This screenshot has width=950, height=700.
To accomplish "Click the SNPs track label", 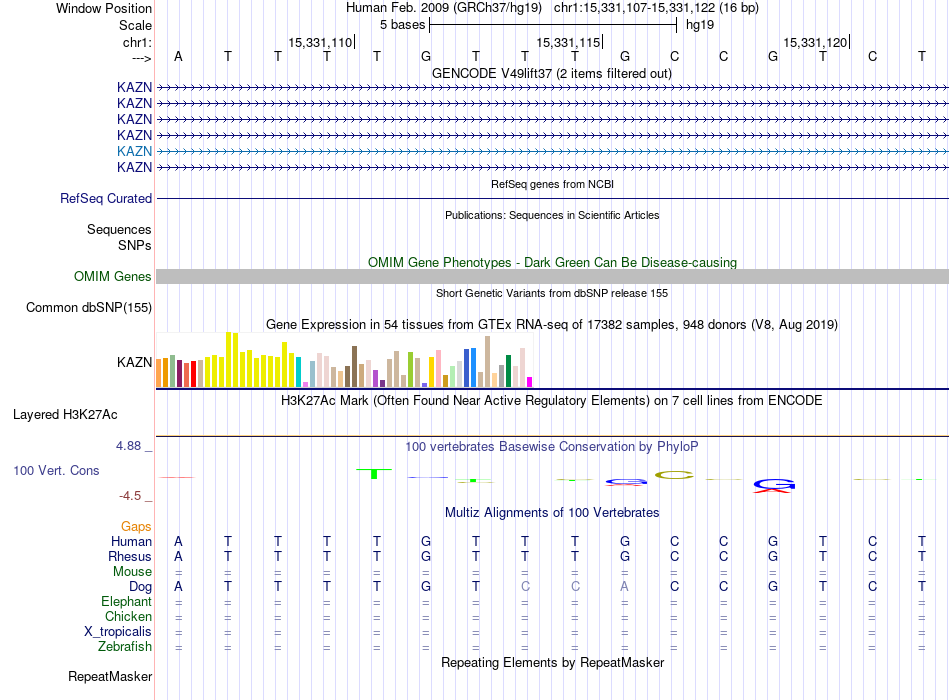I will [x=135, y=245].
